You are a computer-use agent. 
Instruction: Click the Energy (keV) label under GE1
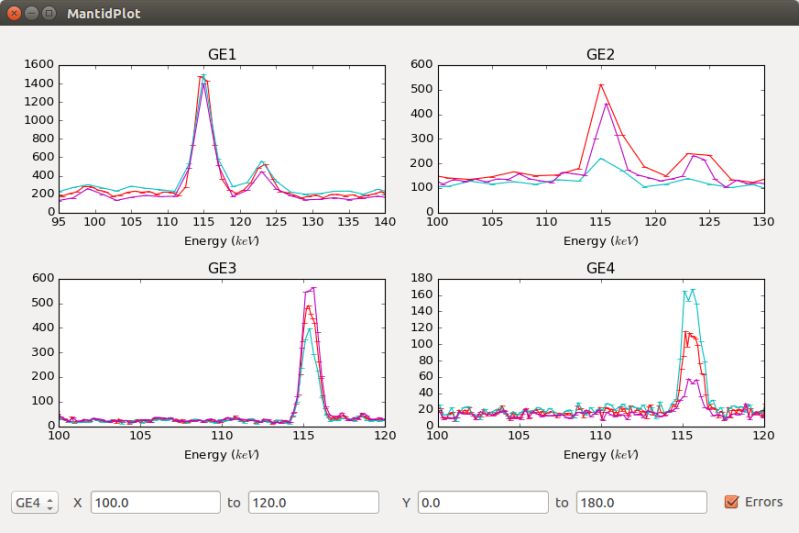[222, 241]
